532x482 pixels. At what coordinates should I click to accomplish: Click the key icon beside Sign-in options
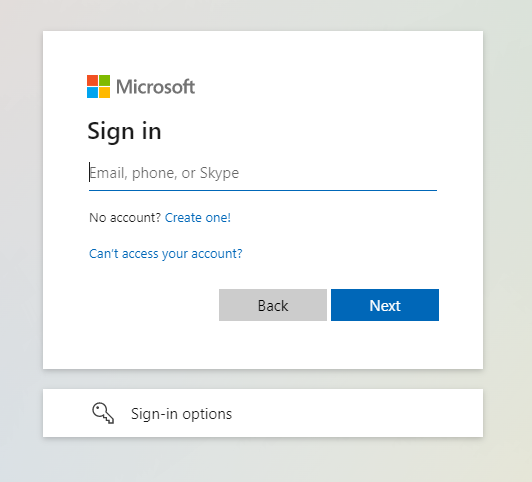(103, 413)
